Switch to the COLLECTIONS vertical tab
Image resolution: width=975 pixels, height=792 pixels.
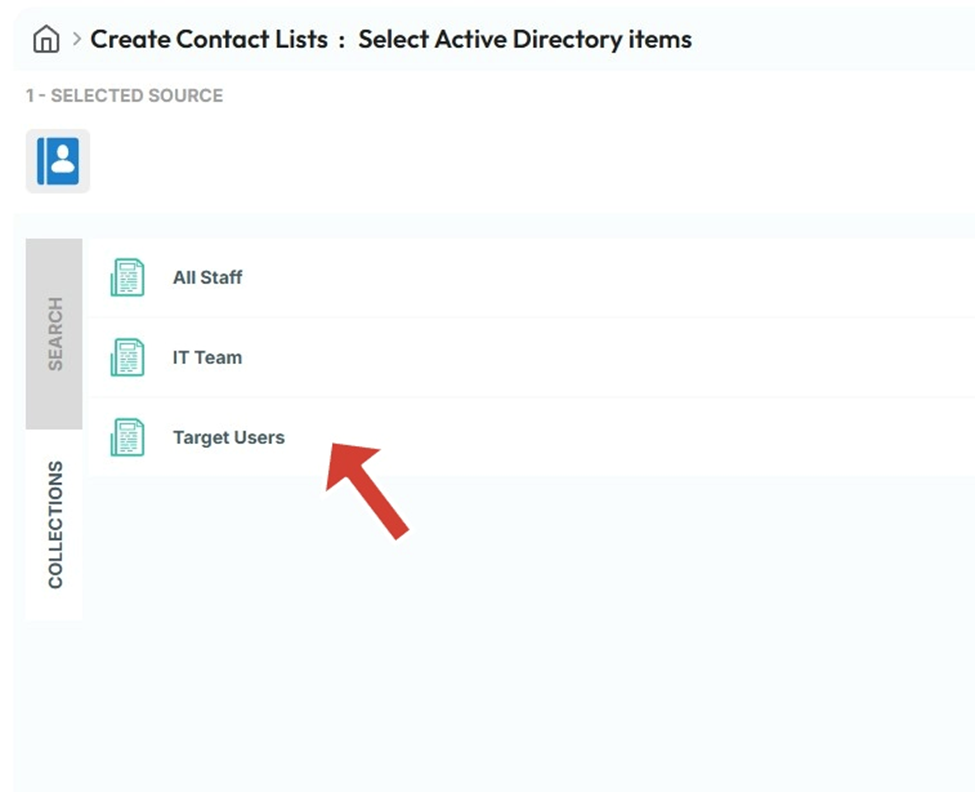click(x=55, y=525)
